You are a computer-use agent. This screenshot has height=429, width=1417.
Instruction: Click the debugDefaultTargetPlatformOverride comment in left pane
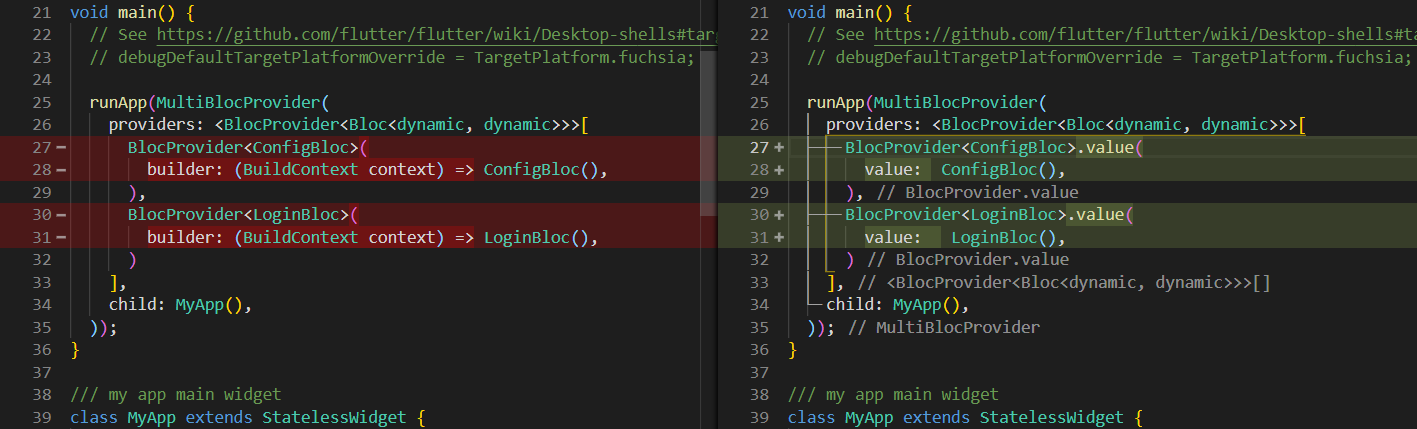[392, 57]
